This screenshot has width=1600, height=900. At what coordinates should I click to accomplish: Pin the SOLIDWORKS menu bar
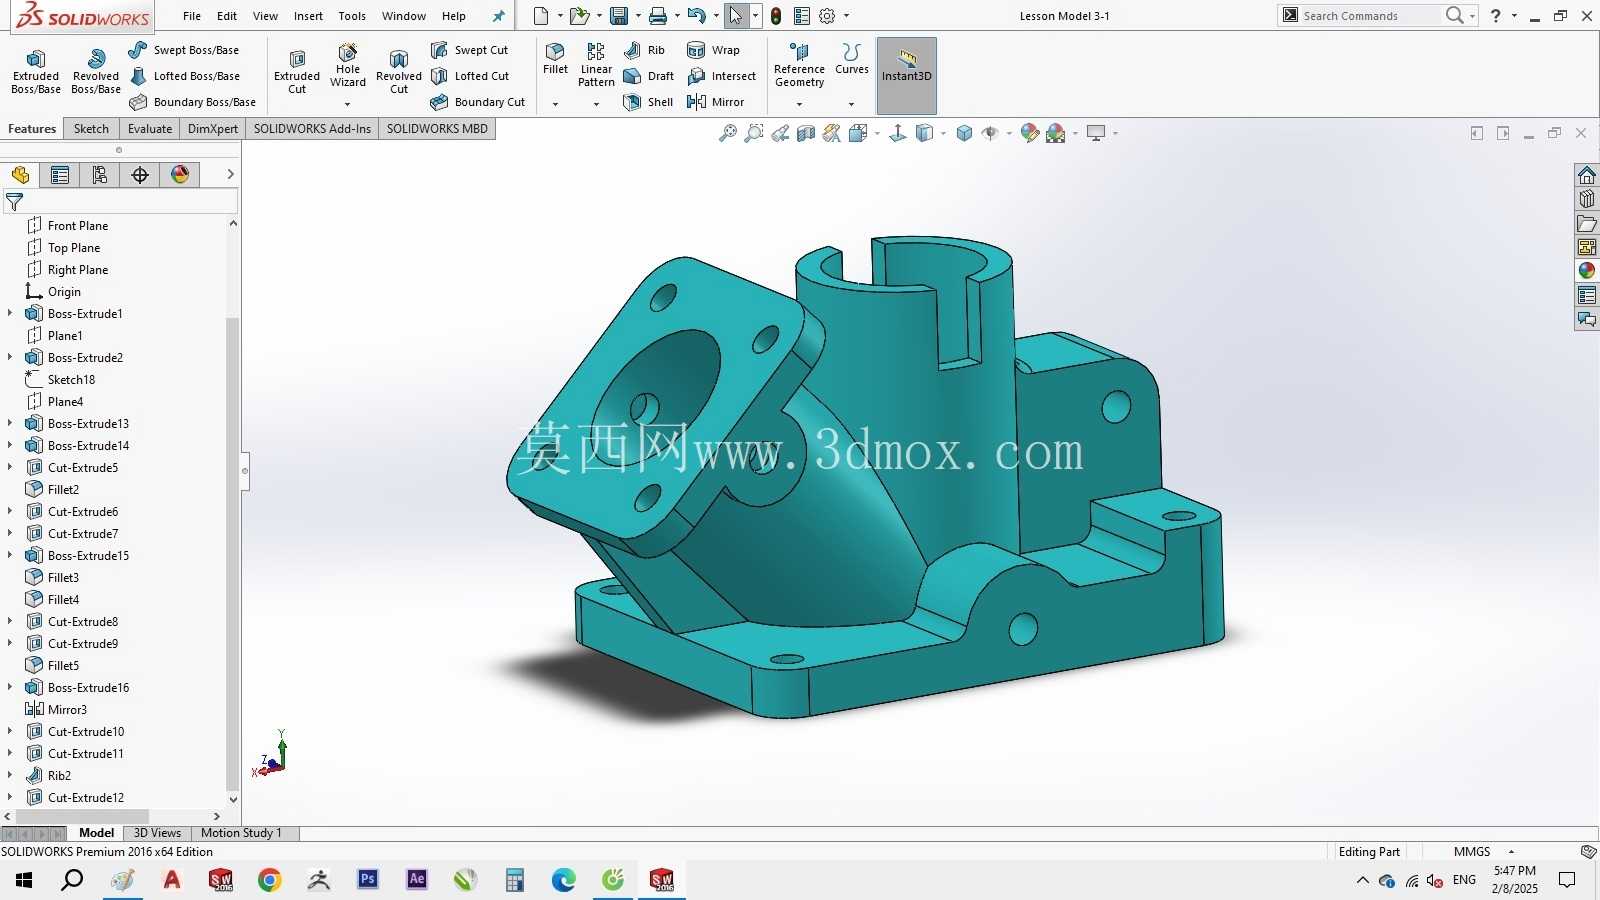click(499, 16)
